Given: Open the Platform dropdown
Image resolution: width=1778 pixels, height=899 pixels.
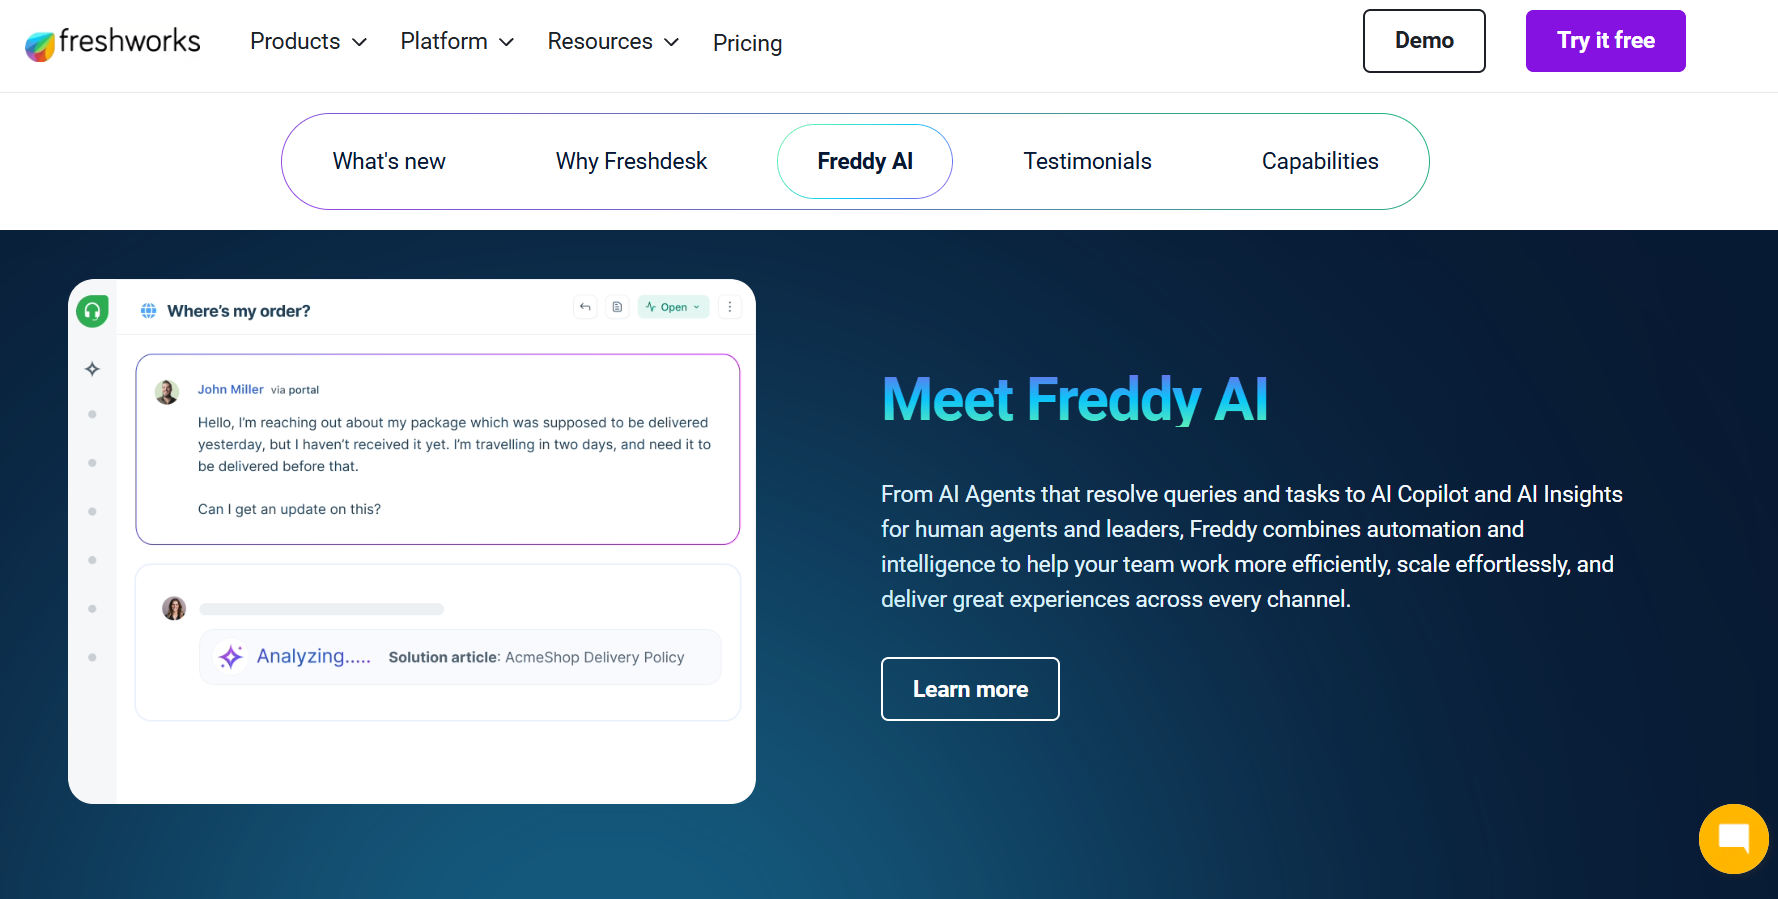Looking at the screenshot, I should point(456,41).
